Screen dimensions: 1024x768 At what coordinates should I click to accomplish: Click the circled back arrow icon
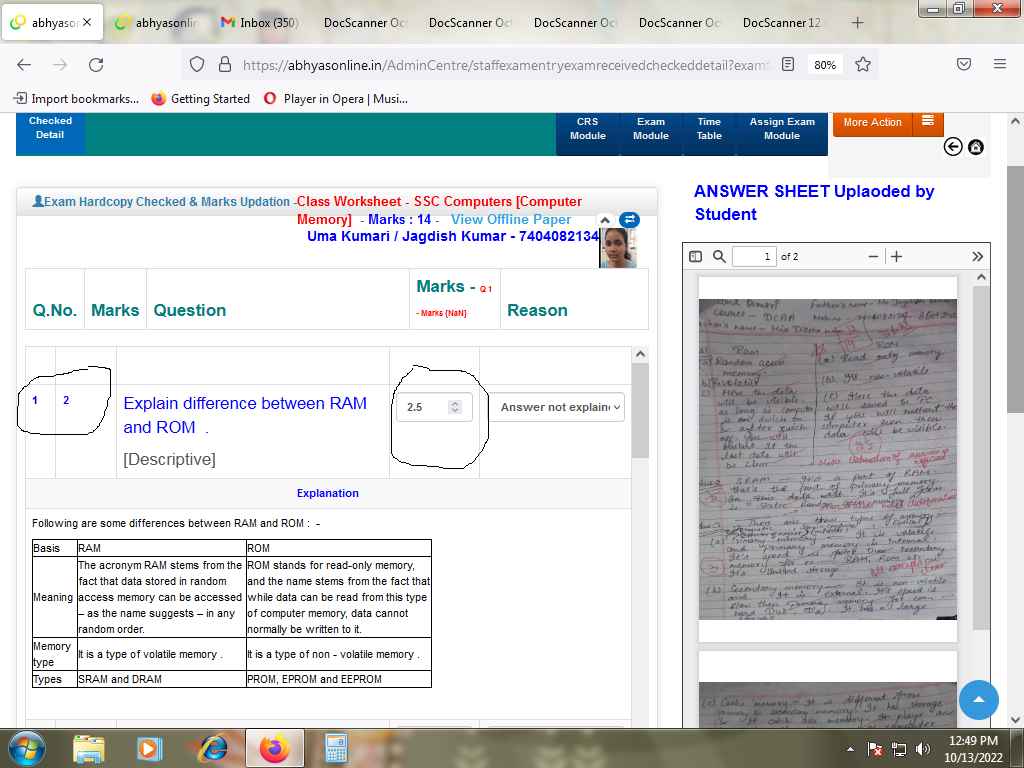(x=953, y=147)
